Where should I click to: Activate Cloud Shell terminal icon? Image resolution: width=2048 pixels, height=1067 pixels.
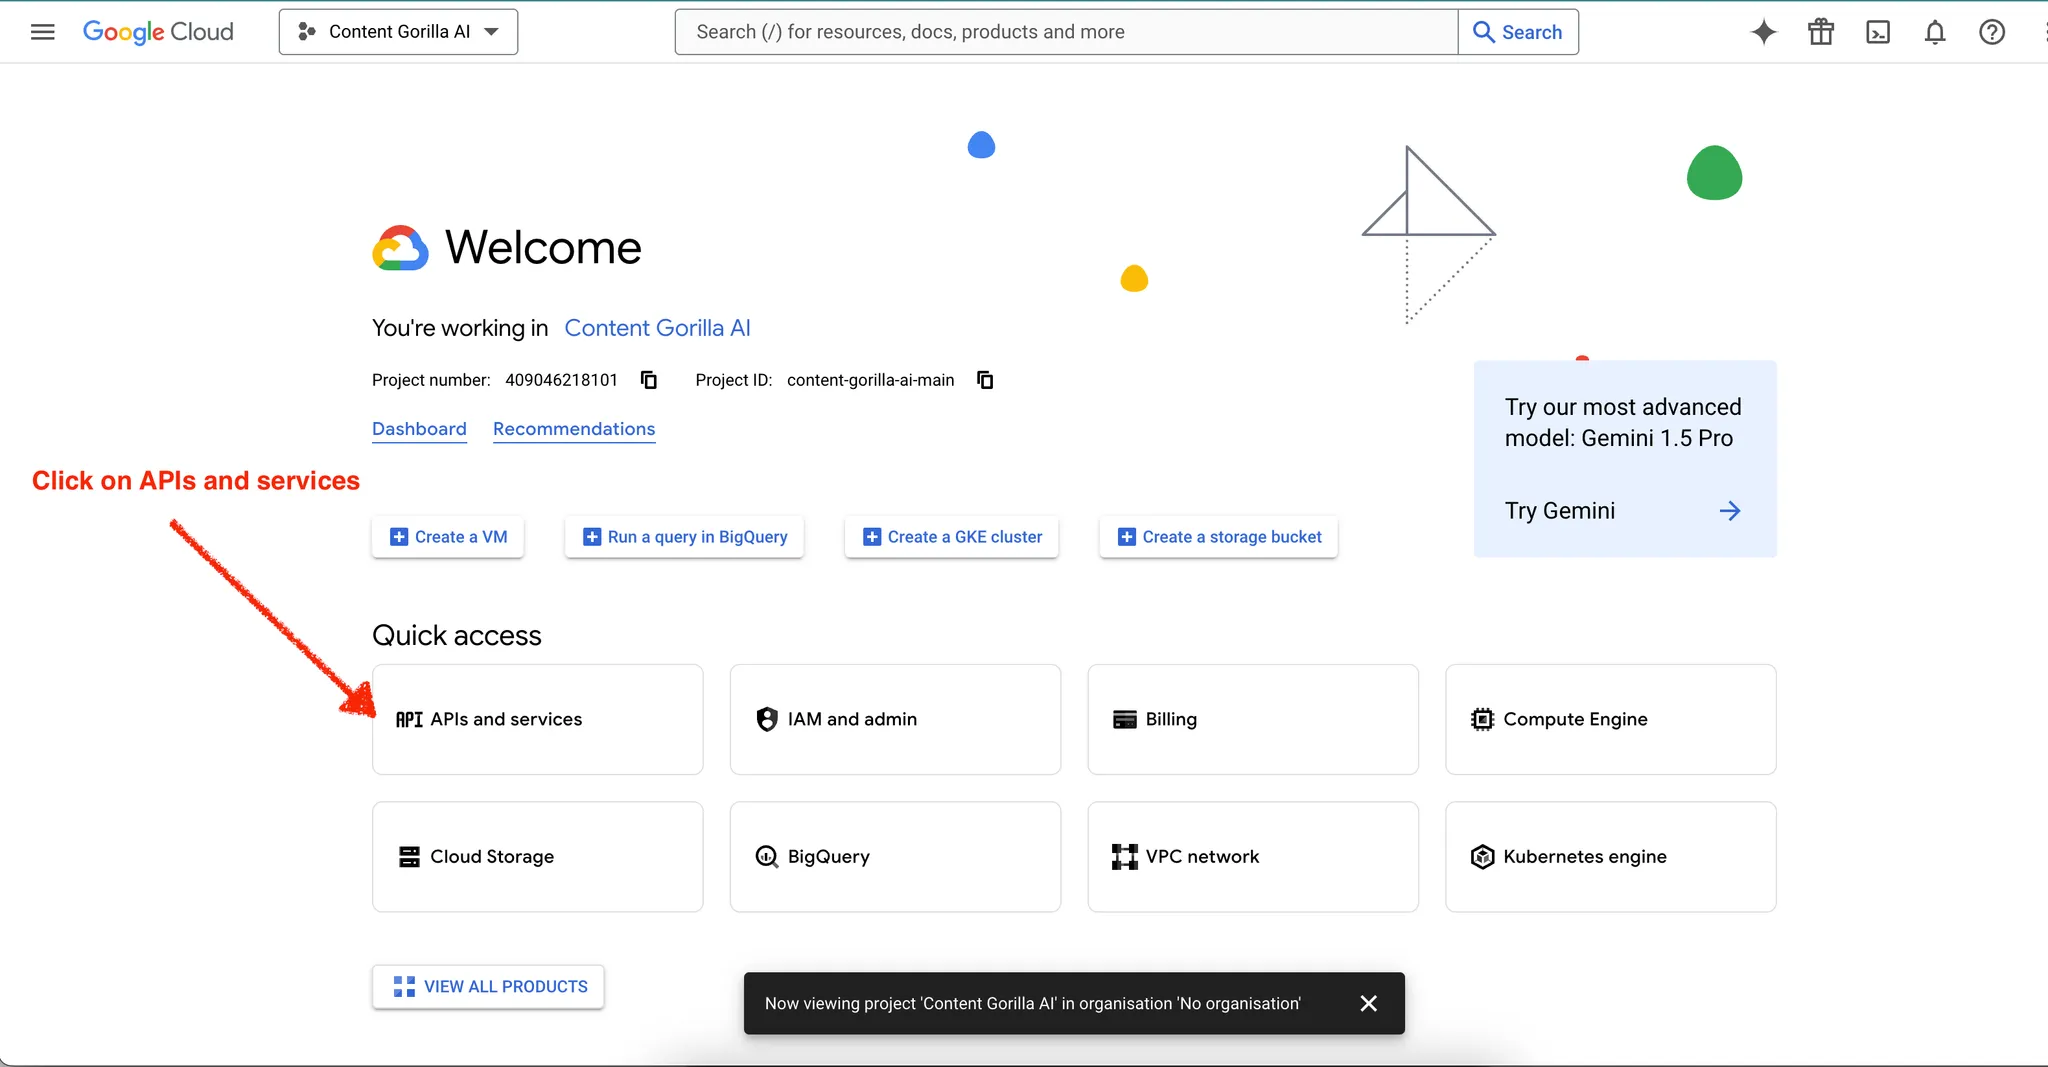(x=1878, y=32)
